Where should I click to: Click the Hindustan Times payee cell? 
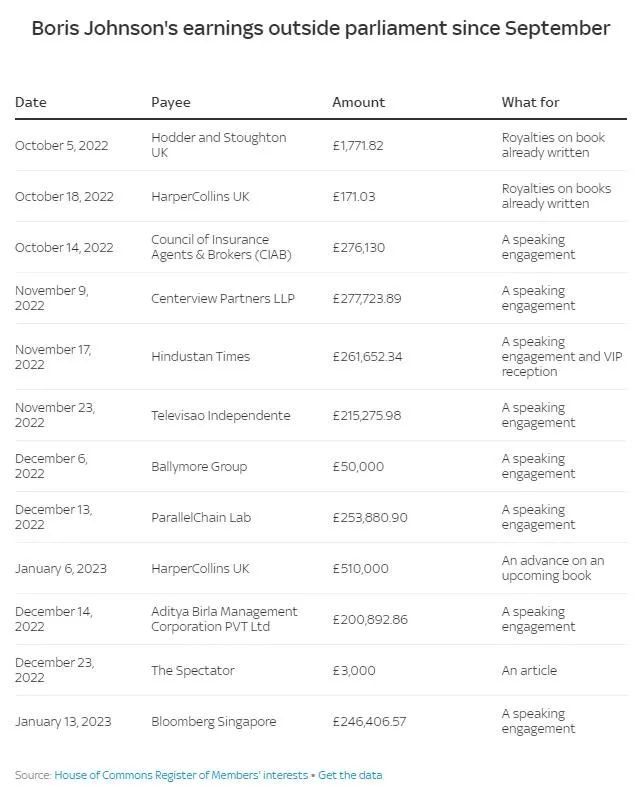tap(201, 357)
